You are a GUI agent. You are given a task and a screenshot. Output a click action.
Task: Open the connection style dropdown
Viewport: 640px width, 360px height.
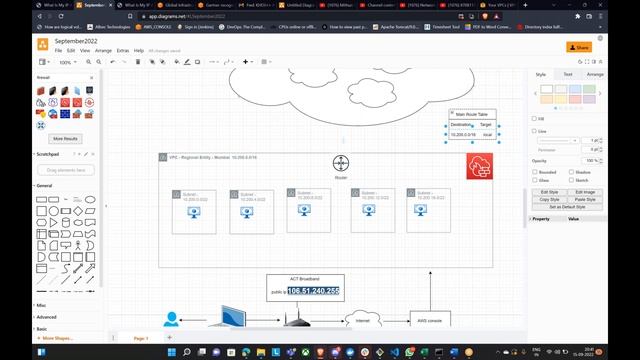pos(214,62)
